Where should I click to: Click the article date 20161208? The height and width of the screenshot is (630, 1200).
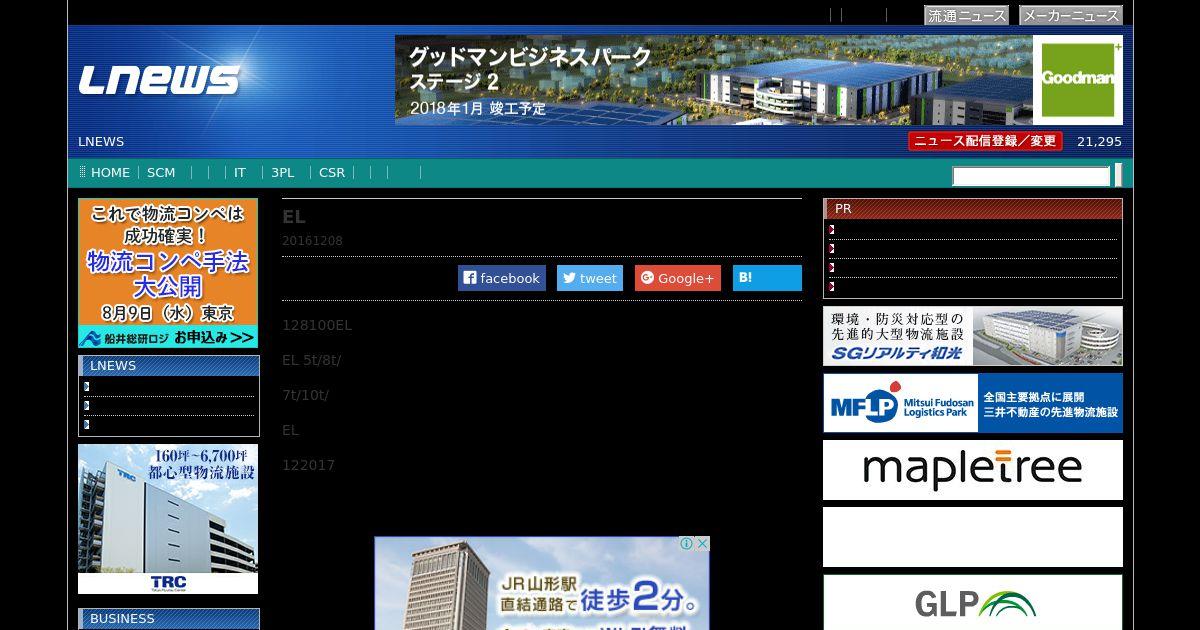[312, 241]
